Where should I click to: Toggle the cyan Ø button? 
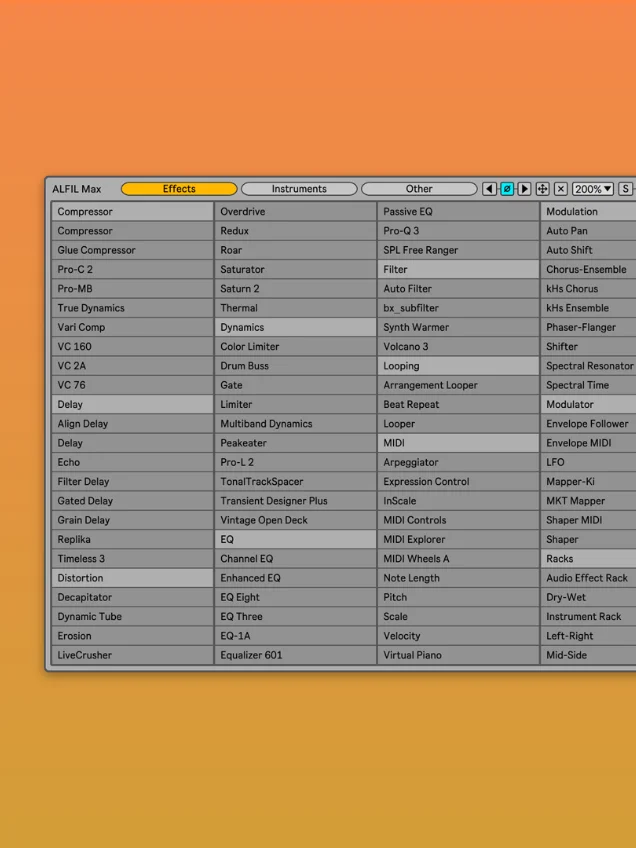click(507, 189)
